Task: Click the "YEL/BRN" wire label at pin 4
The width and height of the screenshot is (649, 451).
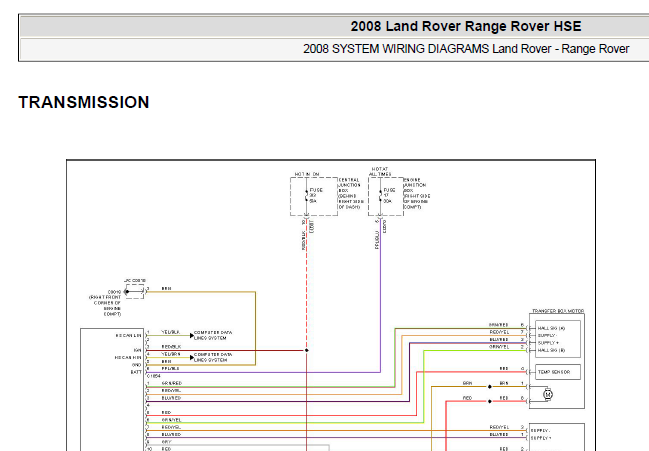Action: click(x=171, y=354)
